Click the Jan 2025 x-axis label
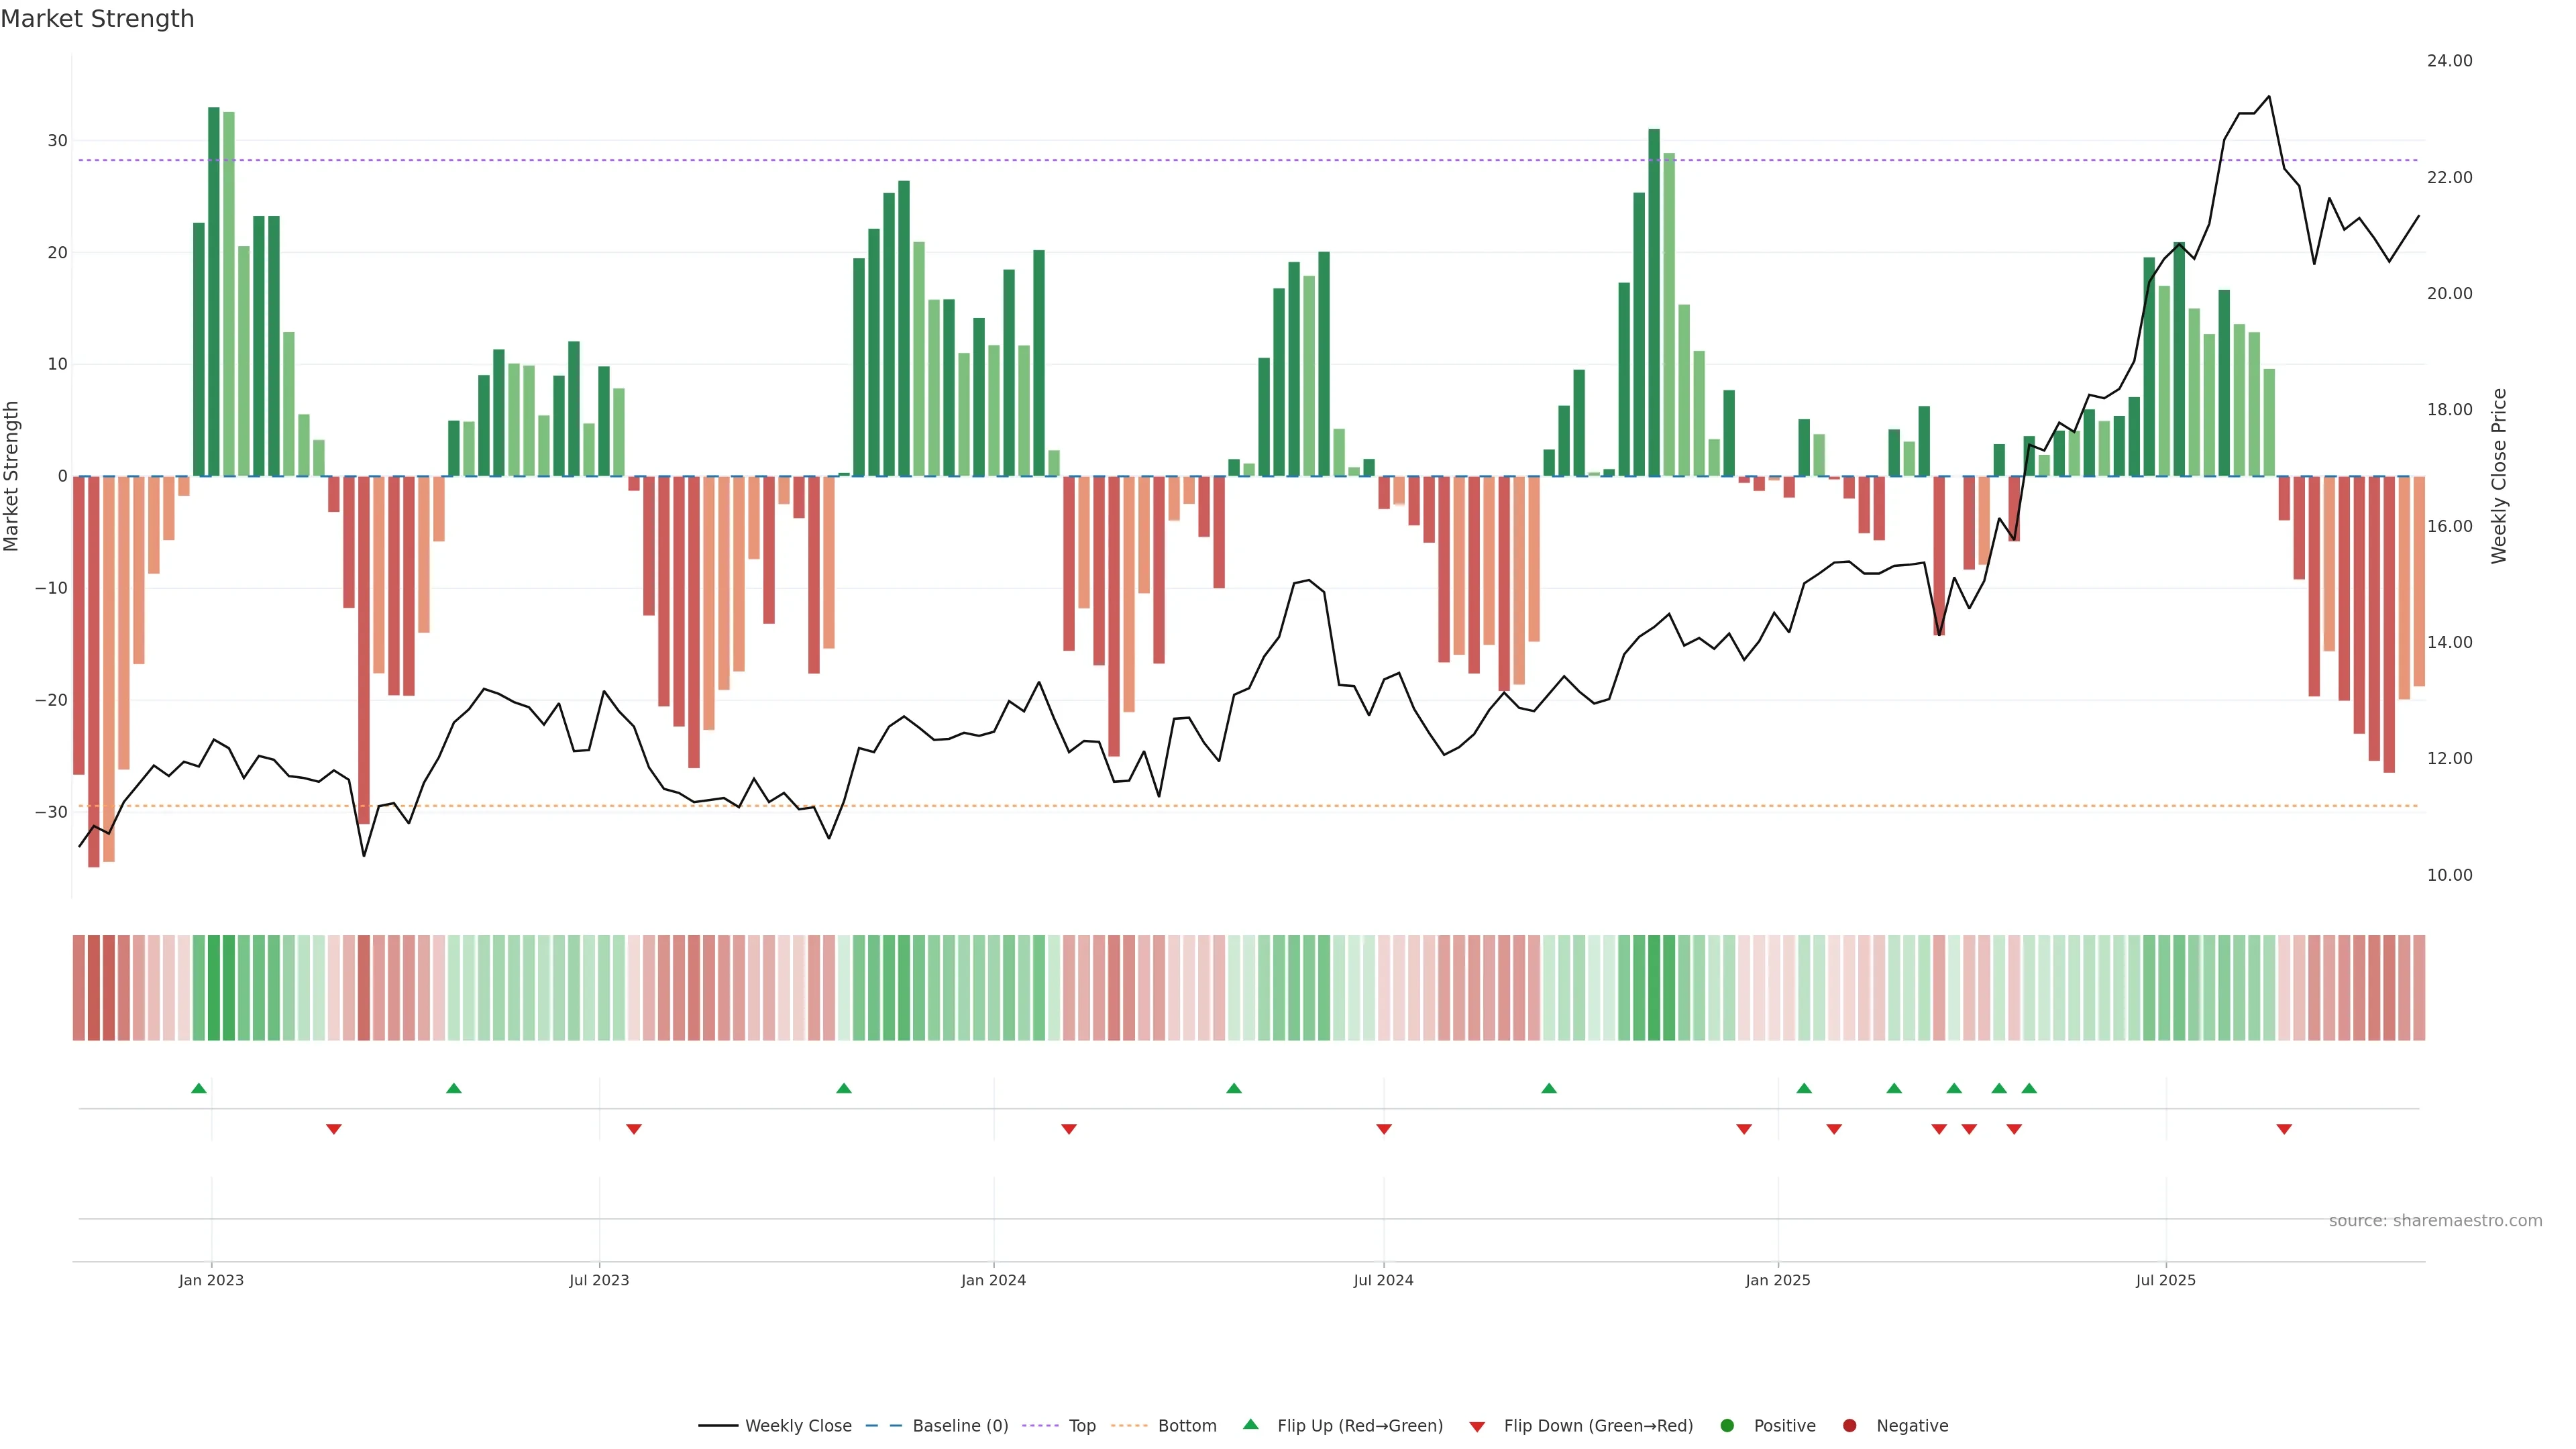The width and height of the screenshot is (2576, 1449). pos(1777,1280)
